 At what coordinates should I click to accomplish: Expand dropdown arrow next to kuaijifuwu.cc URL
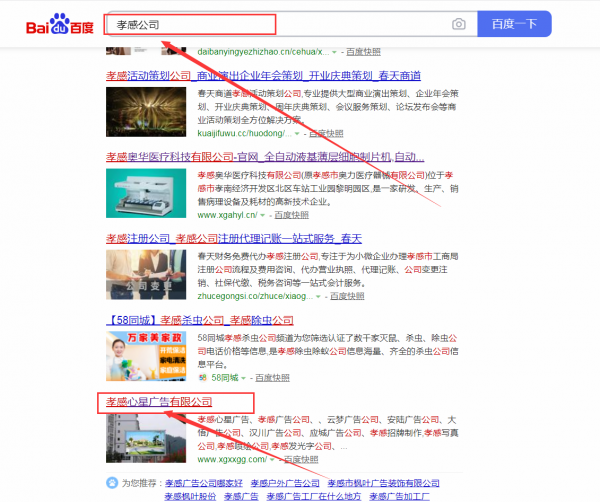pos(296,133)
